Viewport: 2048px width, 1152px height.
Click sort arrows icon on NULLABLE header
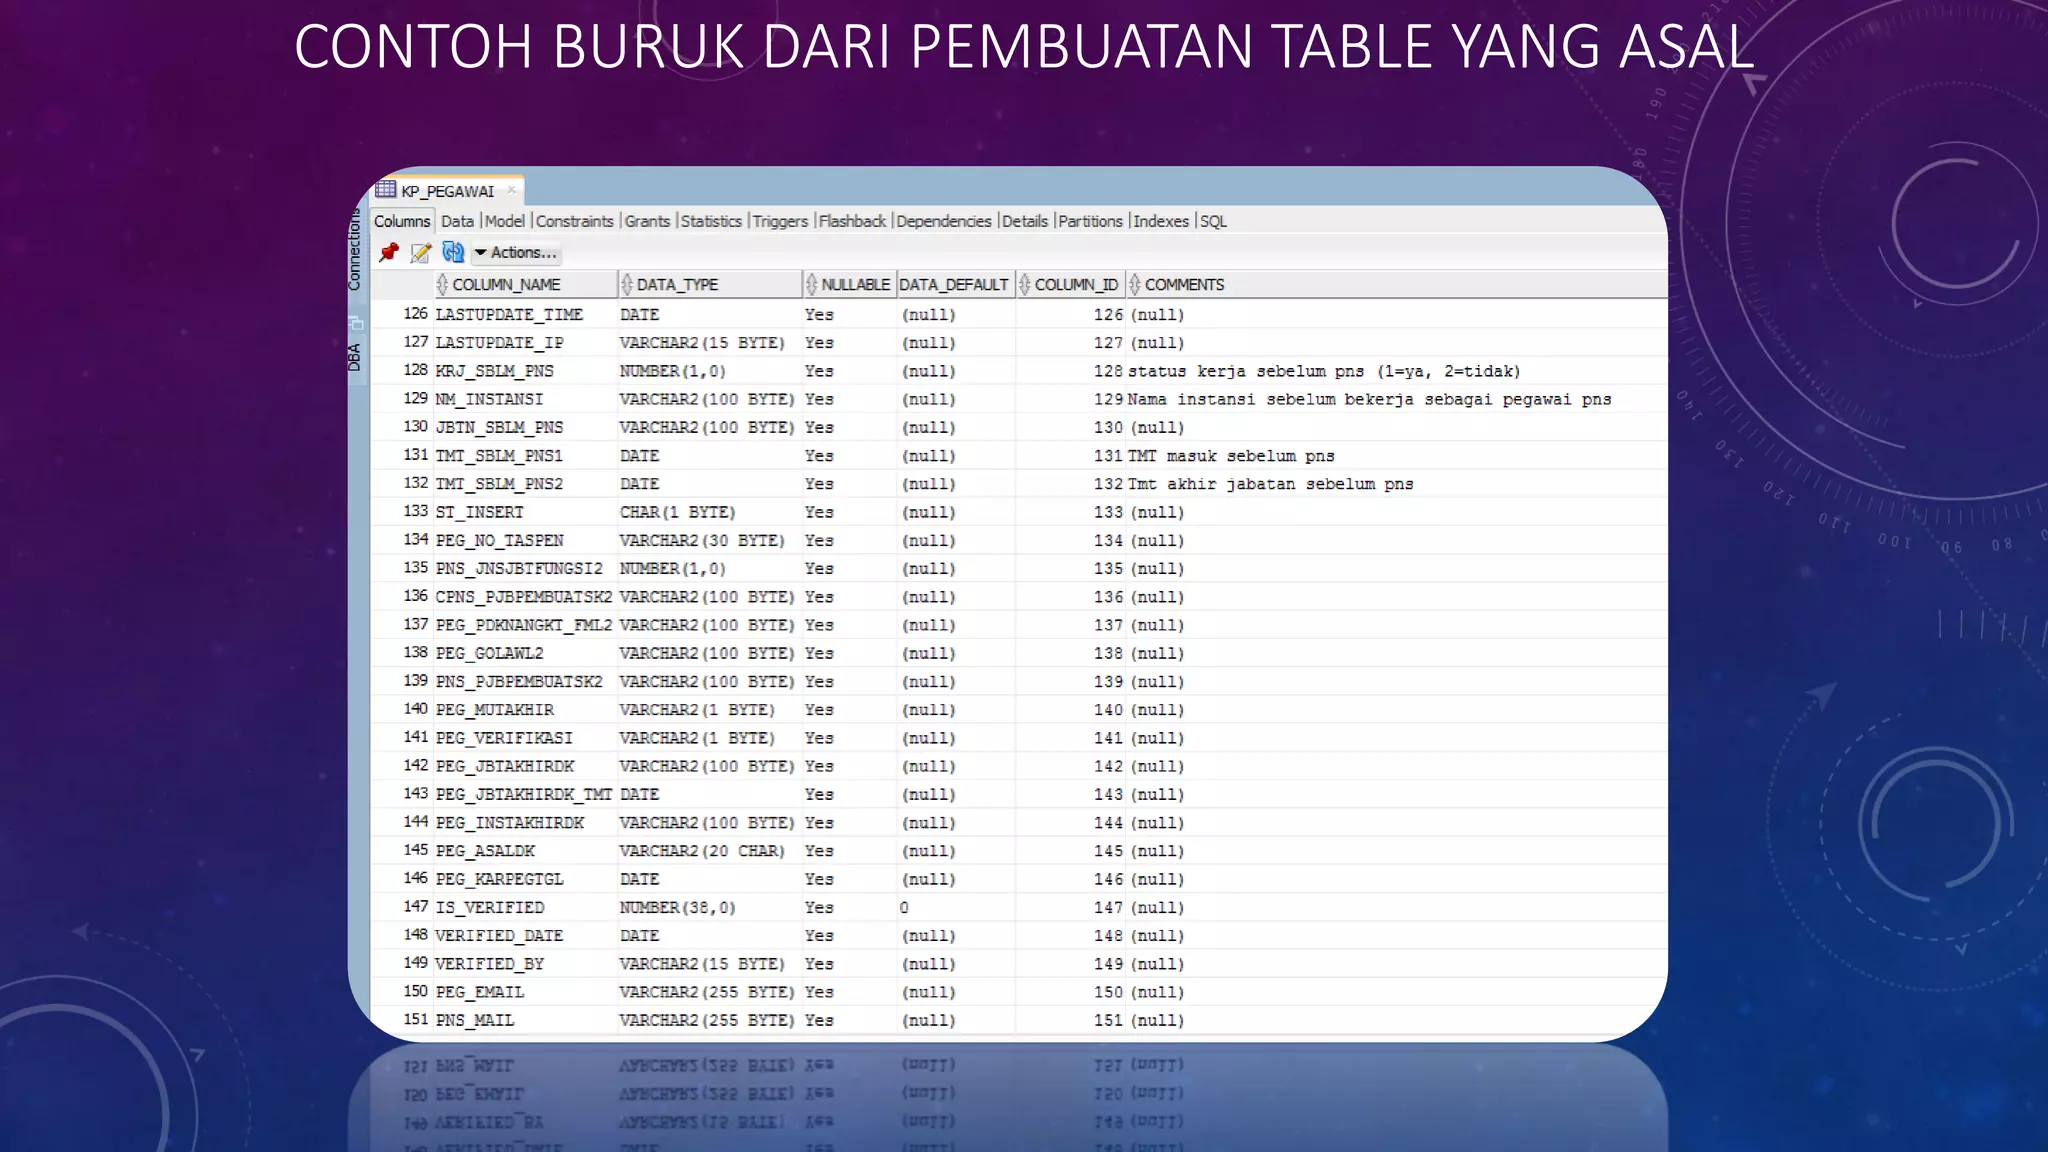811,285
